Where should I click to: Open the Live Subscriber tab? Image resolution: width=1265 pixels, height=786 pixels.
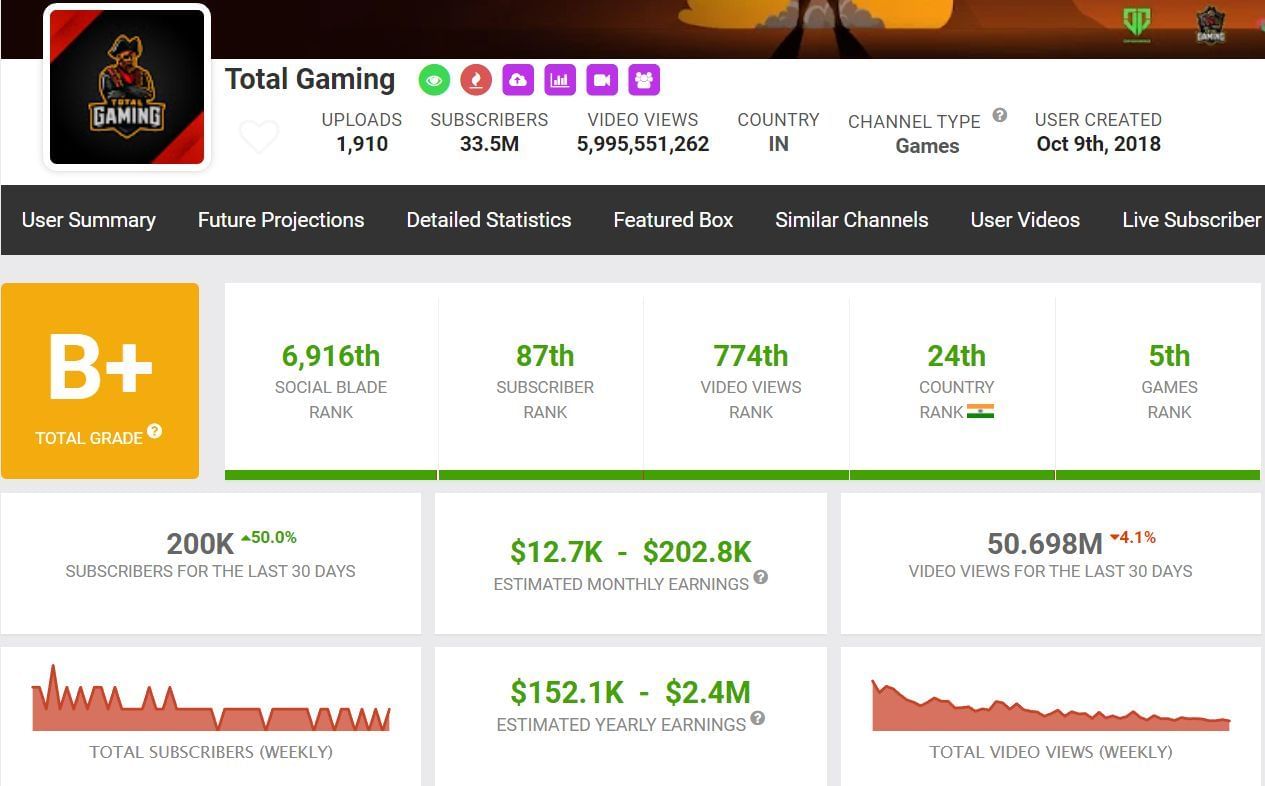[x=1191, y=220]
